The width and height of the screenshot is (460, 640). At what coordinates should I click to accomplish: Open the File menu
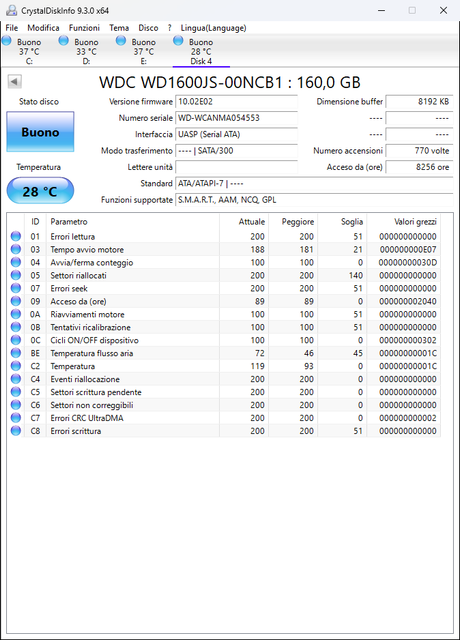pos(11,28)
